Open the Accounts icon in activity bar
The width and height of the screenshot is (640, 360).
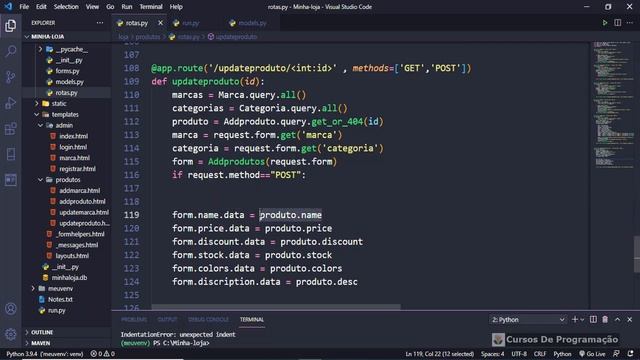pos(11,309)
